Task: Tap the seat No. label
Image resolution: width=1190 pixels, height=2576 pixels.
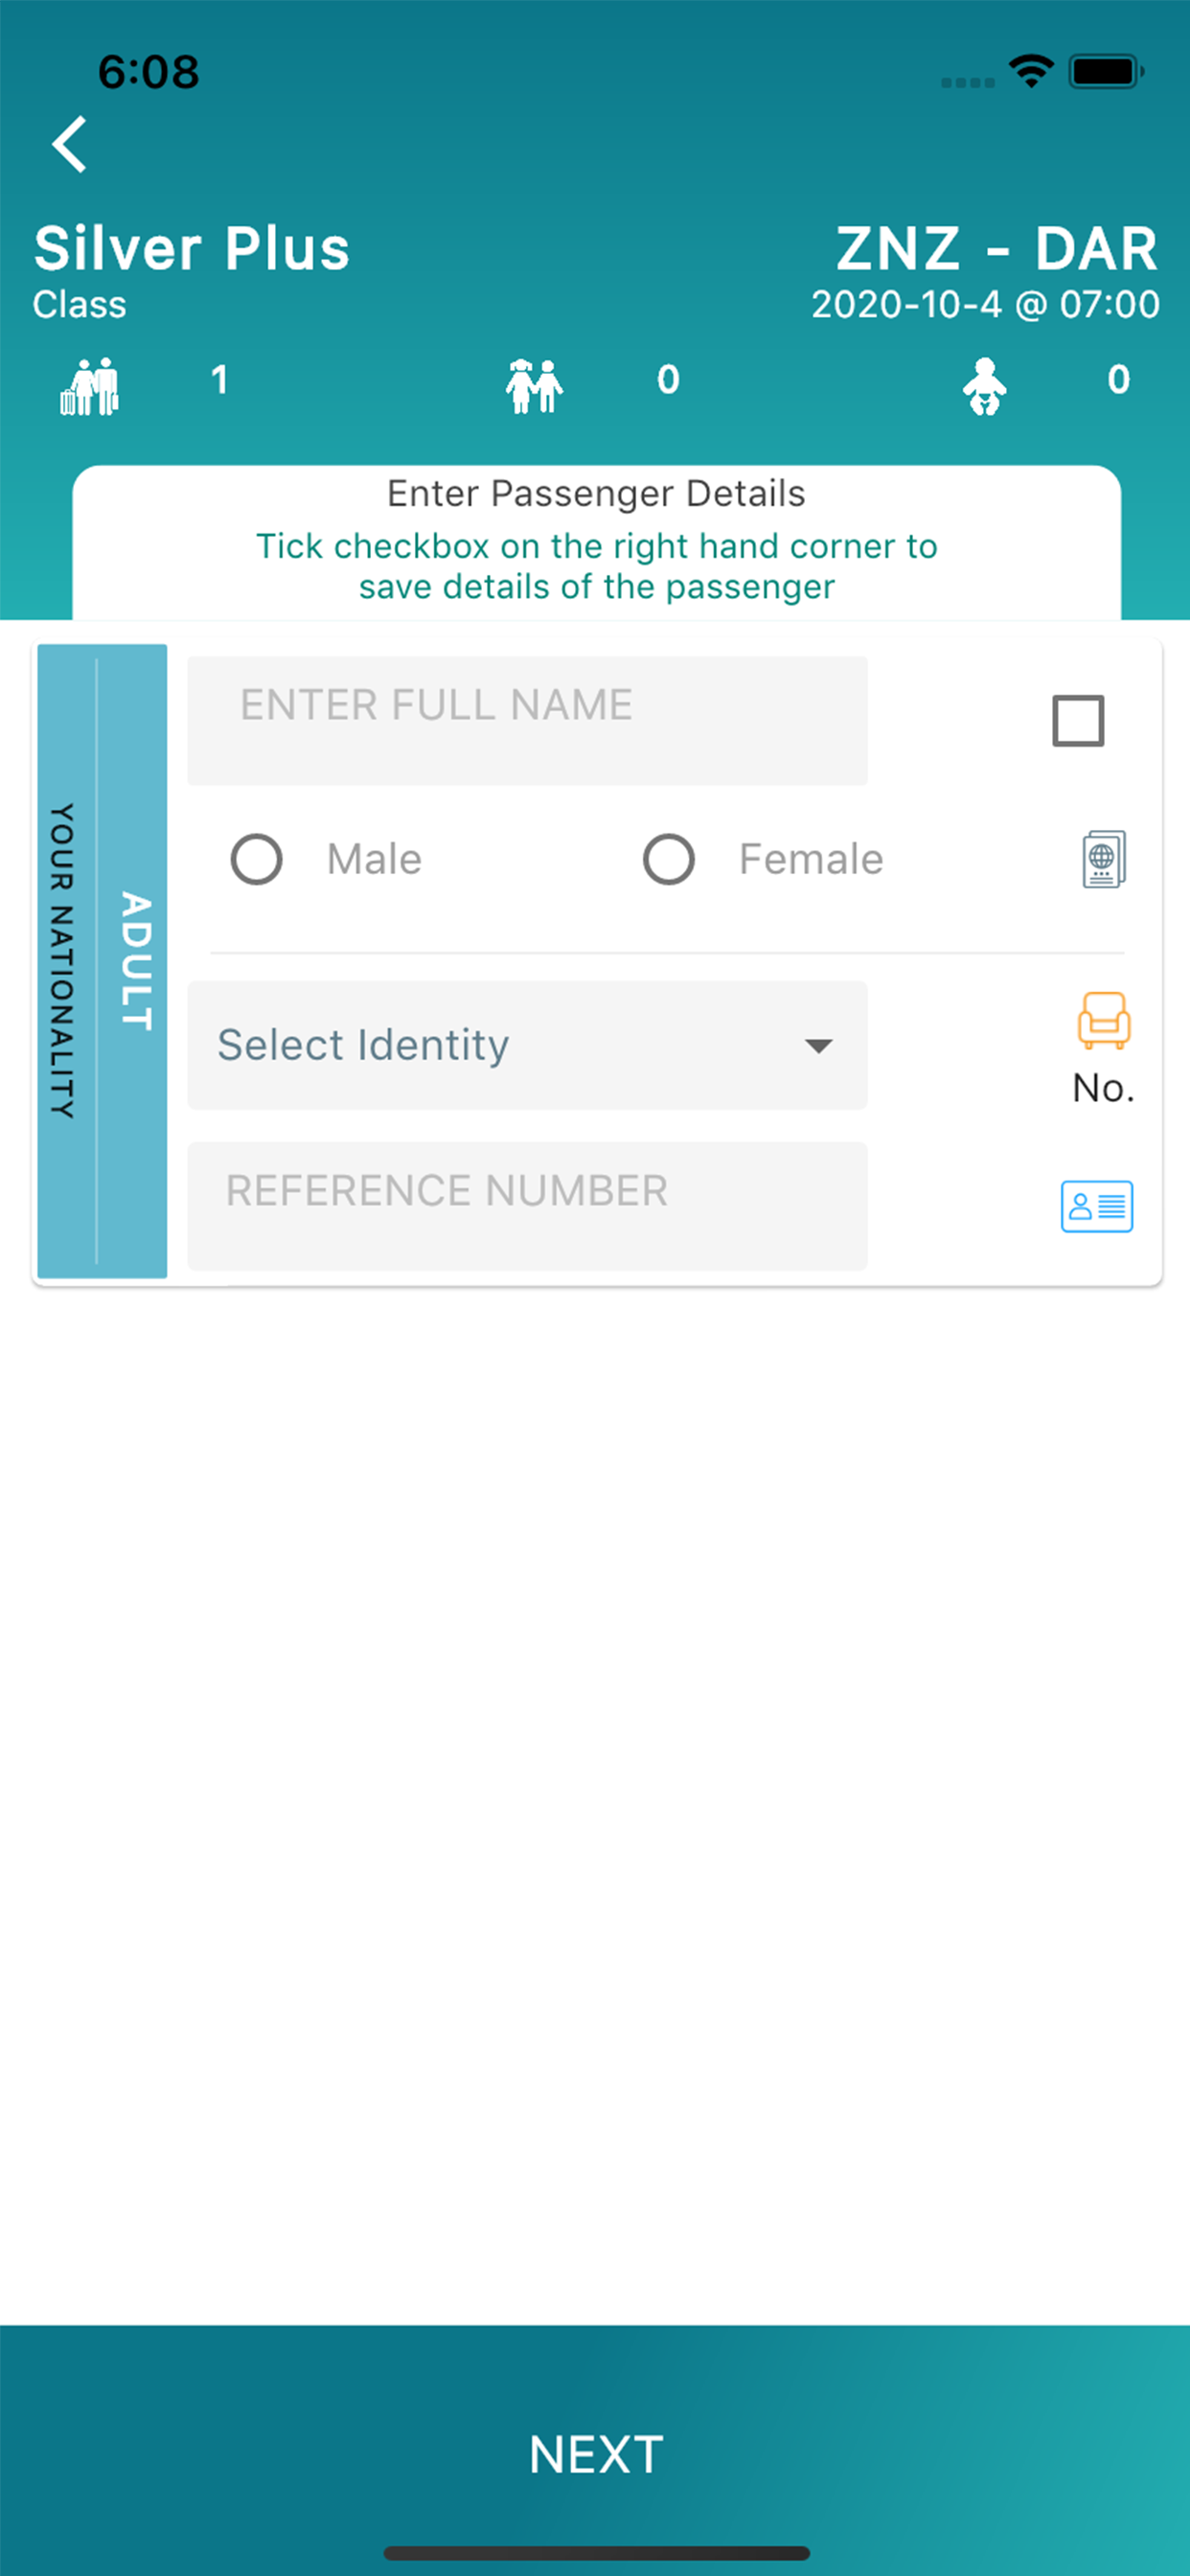Action: tap(1104, 1088)
